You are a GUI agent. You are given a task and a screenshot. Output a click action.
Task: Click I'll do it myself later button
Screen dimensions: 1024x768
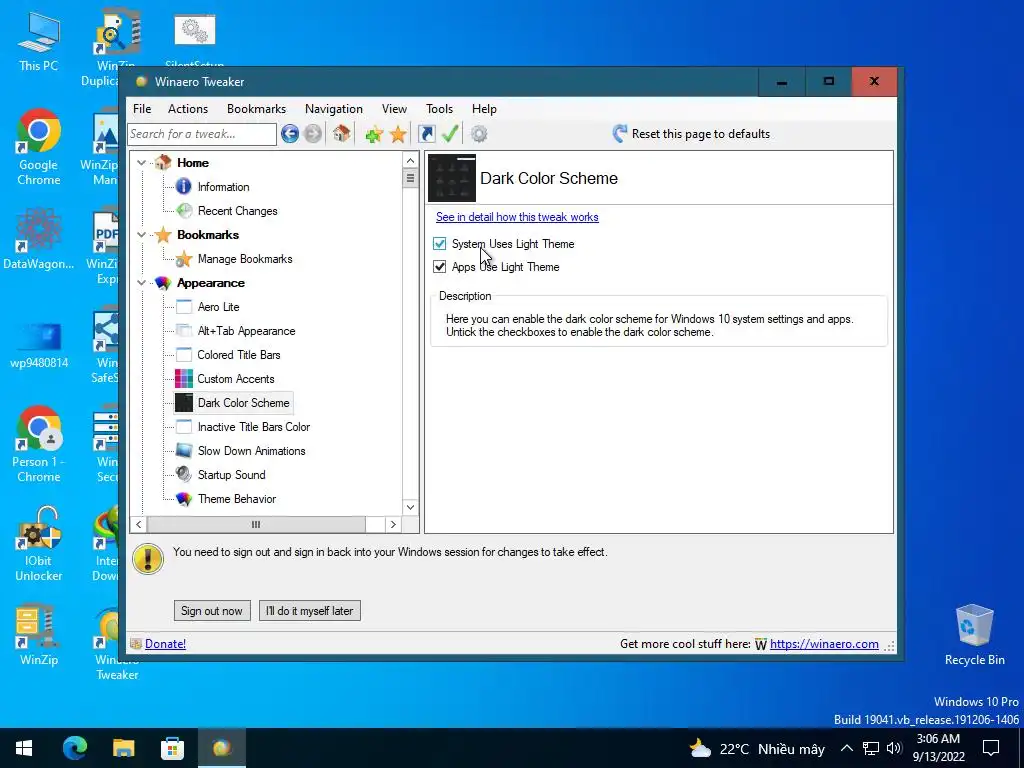[310, 611]
